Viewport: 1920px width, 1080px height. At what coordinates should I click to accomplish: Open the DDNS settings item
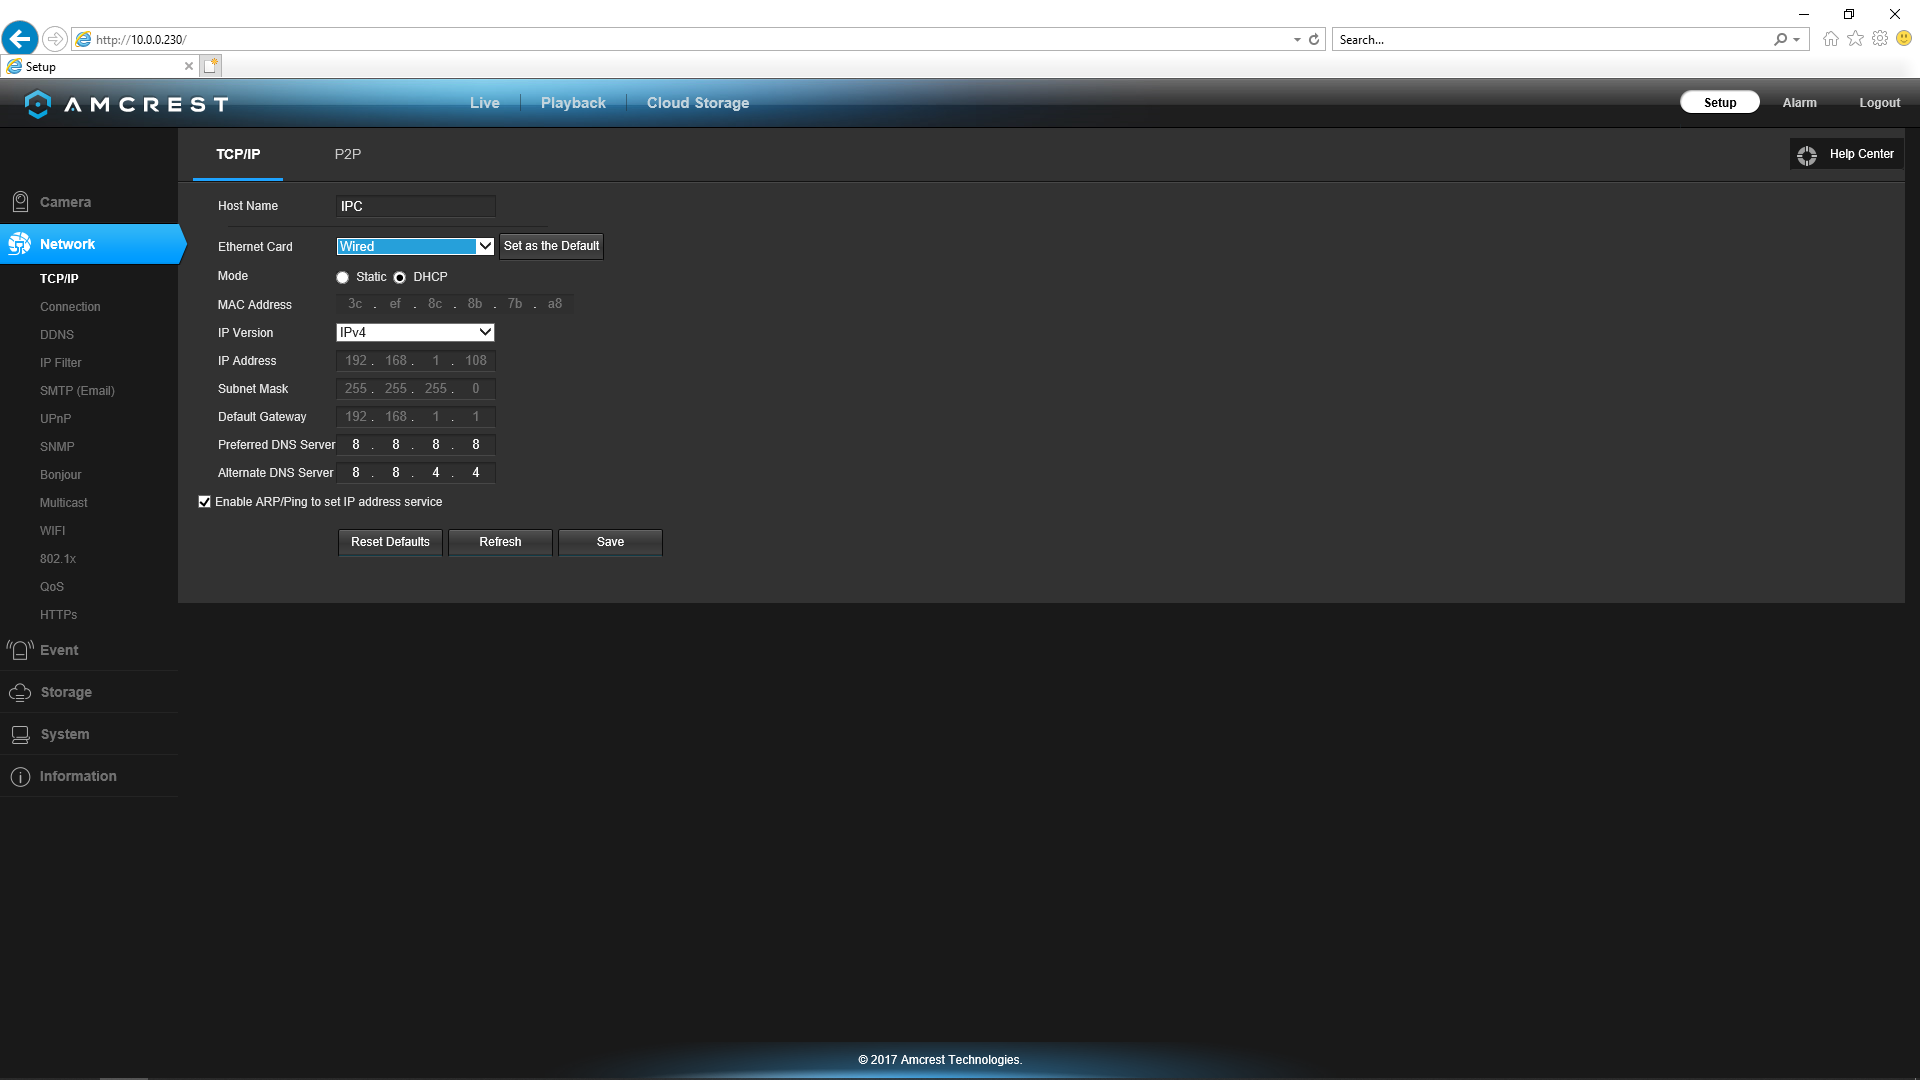pos(57,335)
